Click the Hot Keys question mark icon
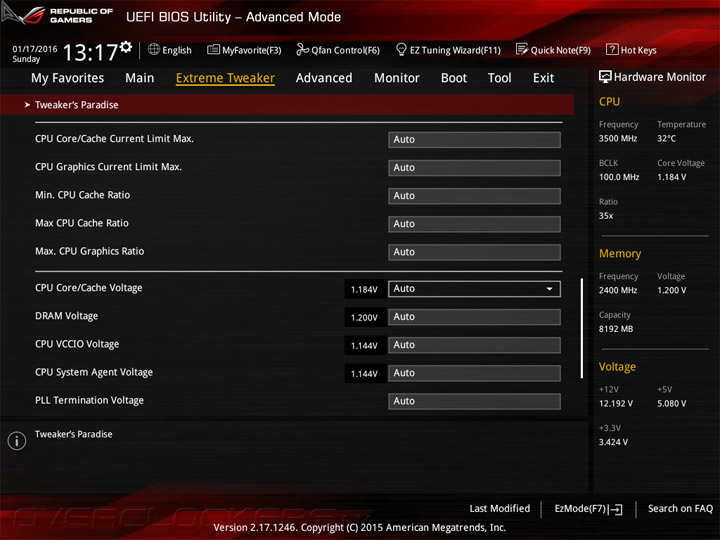Viewport: 720px width, 540px height. pos(612,49)
